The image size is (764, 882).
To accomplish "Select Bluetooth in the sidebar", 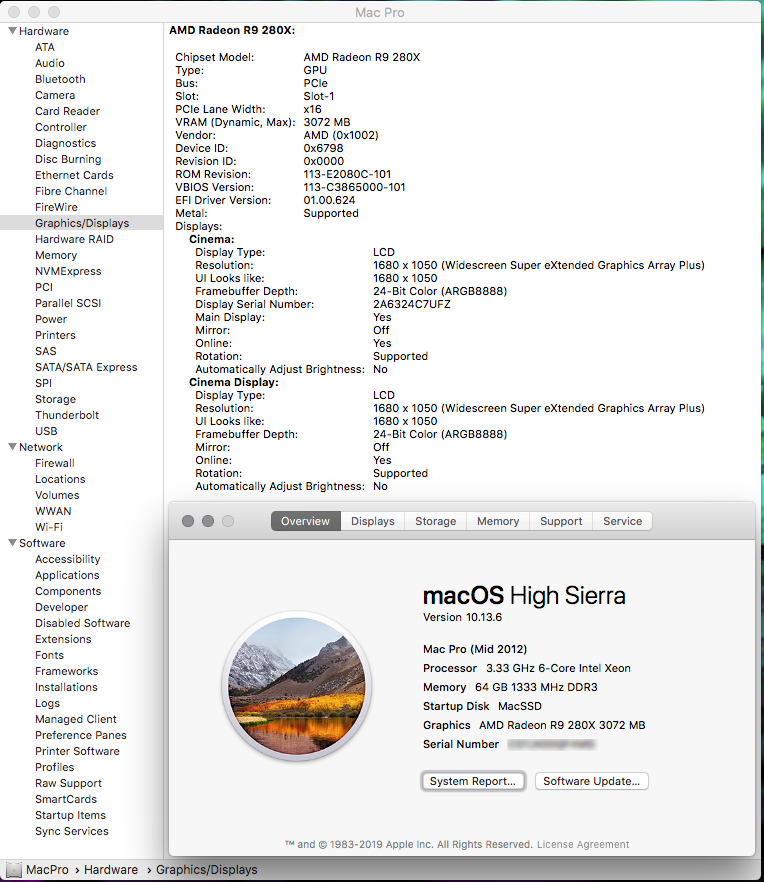I will pos(60,79).
